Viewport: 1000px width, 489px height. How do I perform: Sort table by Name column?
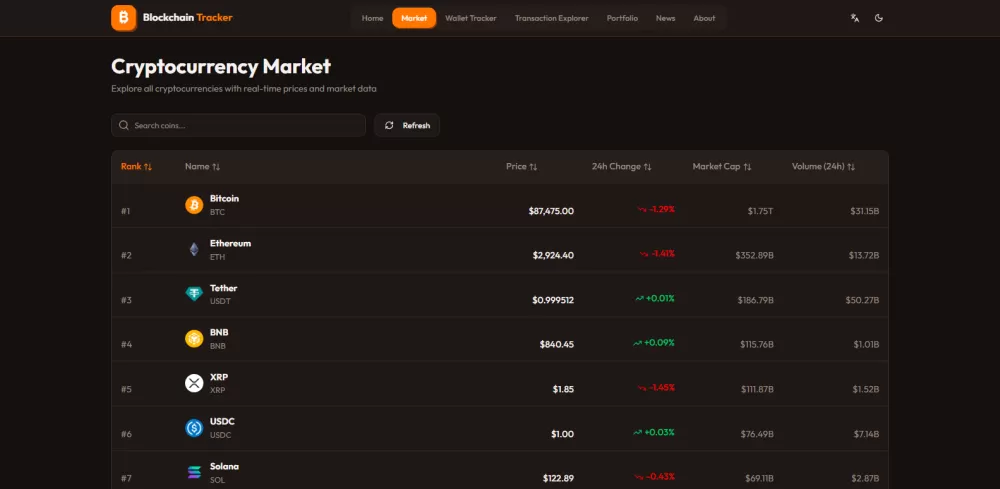[202, 166]
